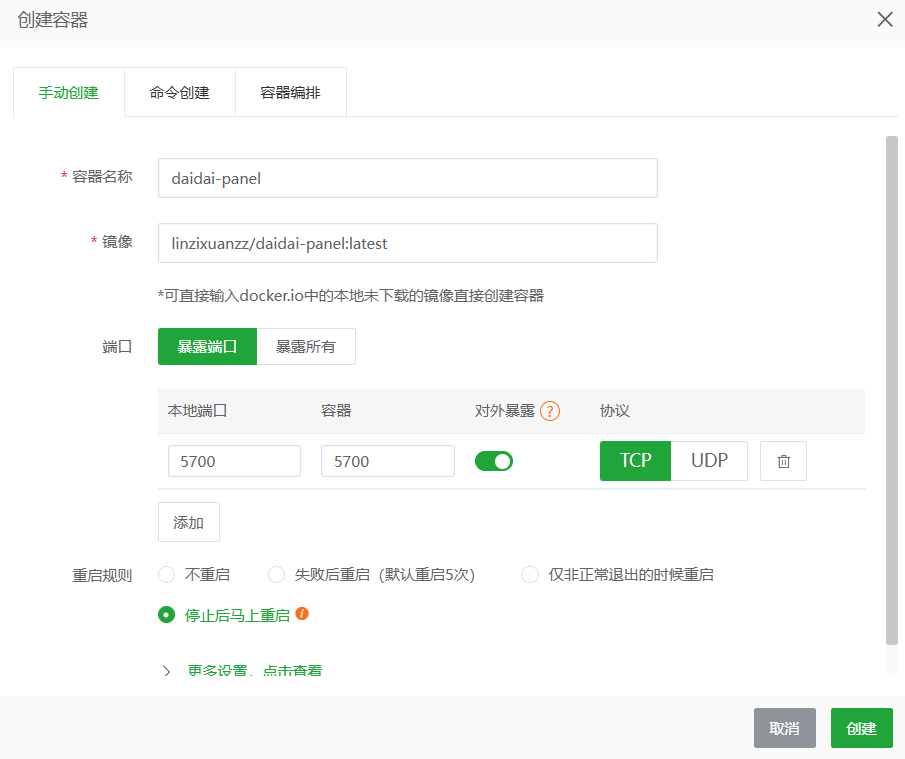Select the 暴露所有 port option
The width and height of the screenshot is (905, 759).
coord(306,347)
